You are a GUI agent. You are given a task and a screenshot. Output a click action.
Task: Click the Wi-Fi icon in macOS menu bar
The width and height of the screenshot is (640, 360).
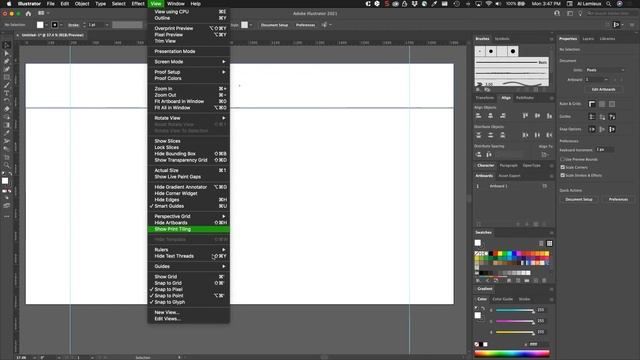tap(489, 4)
